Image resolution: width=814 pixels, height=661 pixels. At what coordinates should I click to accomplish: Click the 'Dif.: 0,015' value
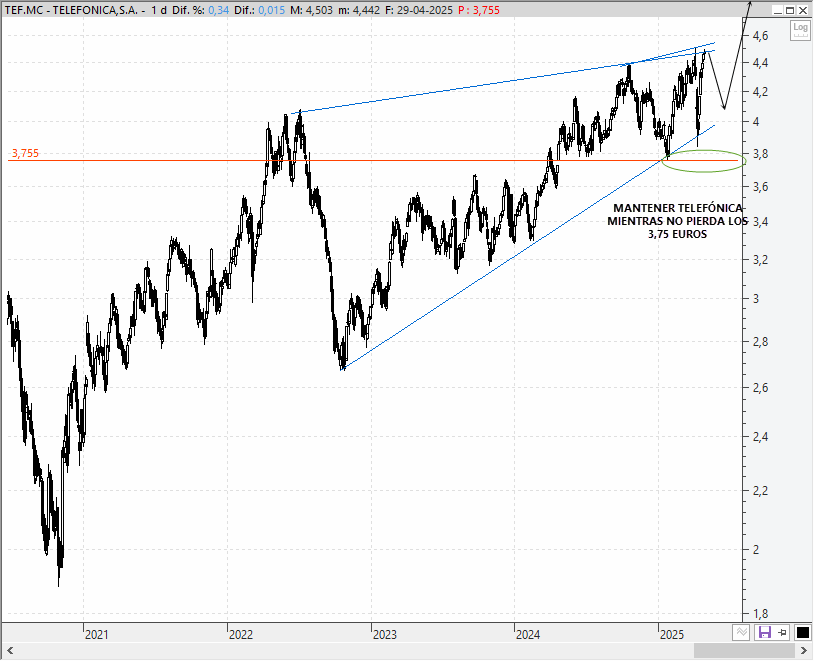[x=260, y=10]
